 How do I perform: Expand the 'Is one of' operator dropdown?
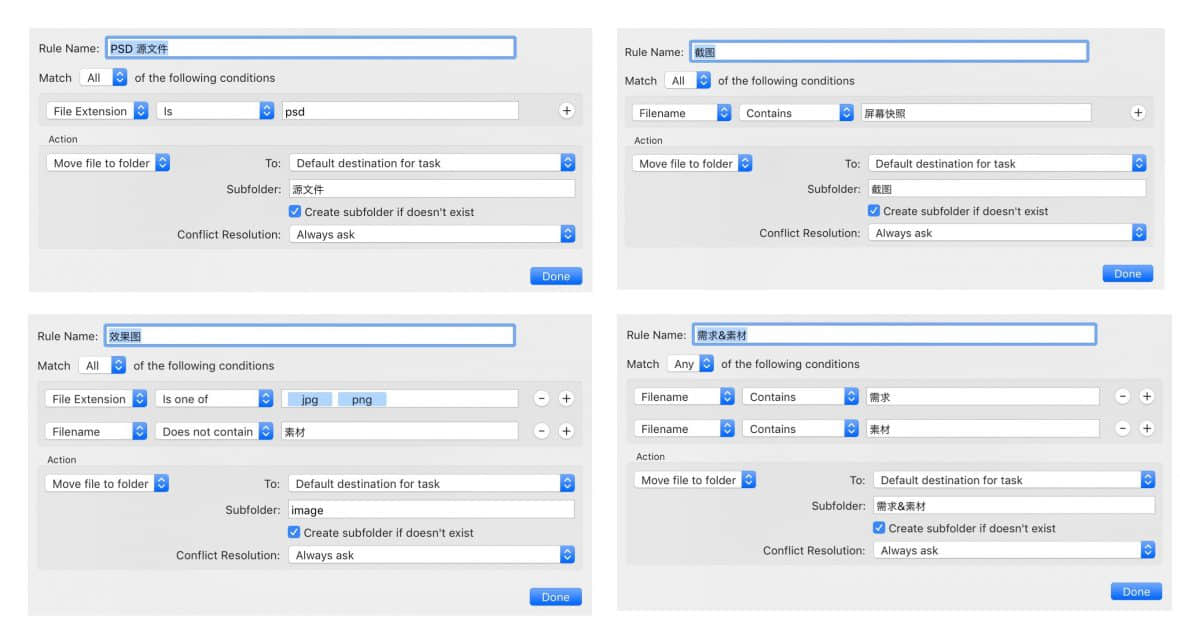pos(214,399)
